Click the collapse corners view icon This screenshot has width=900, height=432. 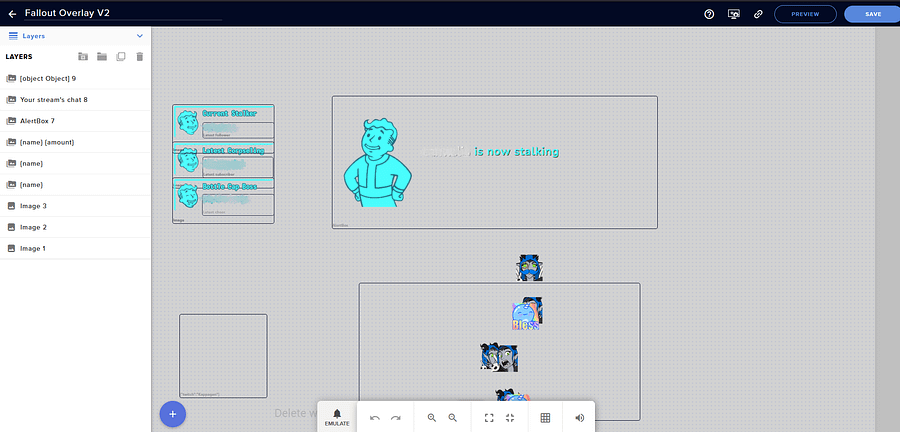point(510,418)
